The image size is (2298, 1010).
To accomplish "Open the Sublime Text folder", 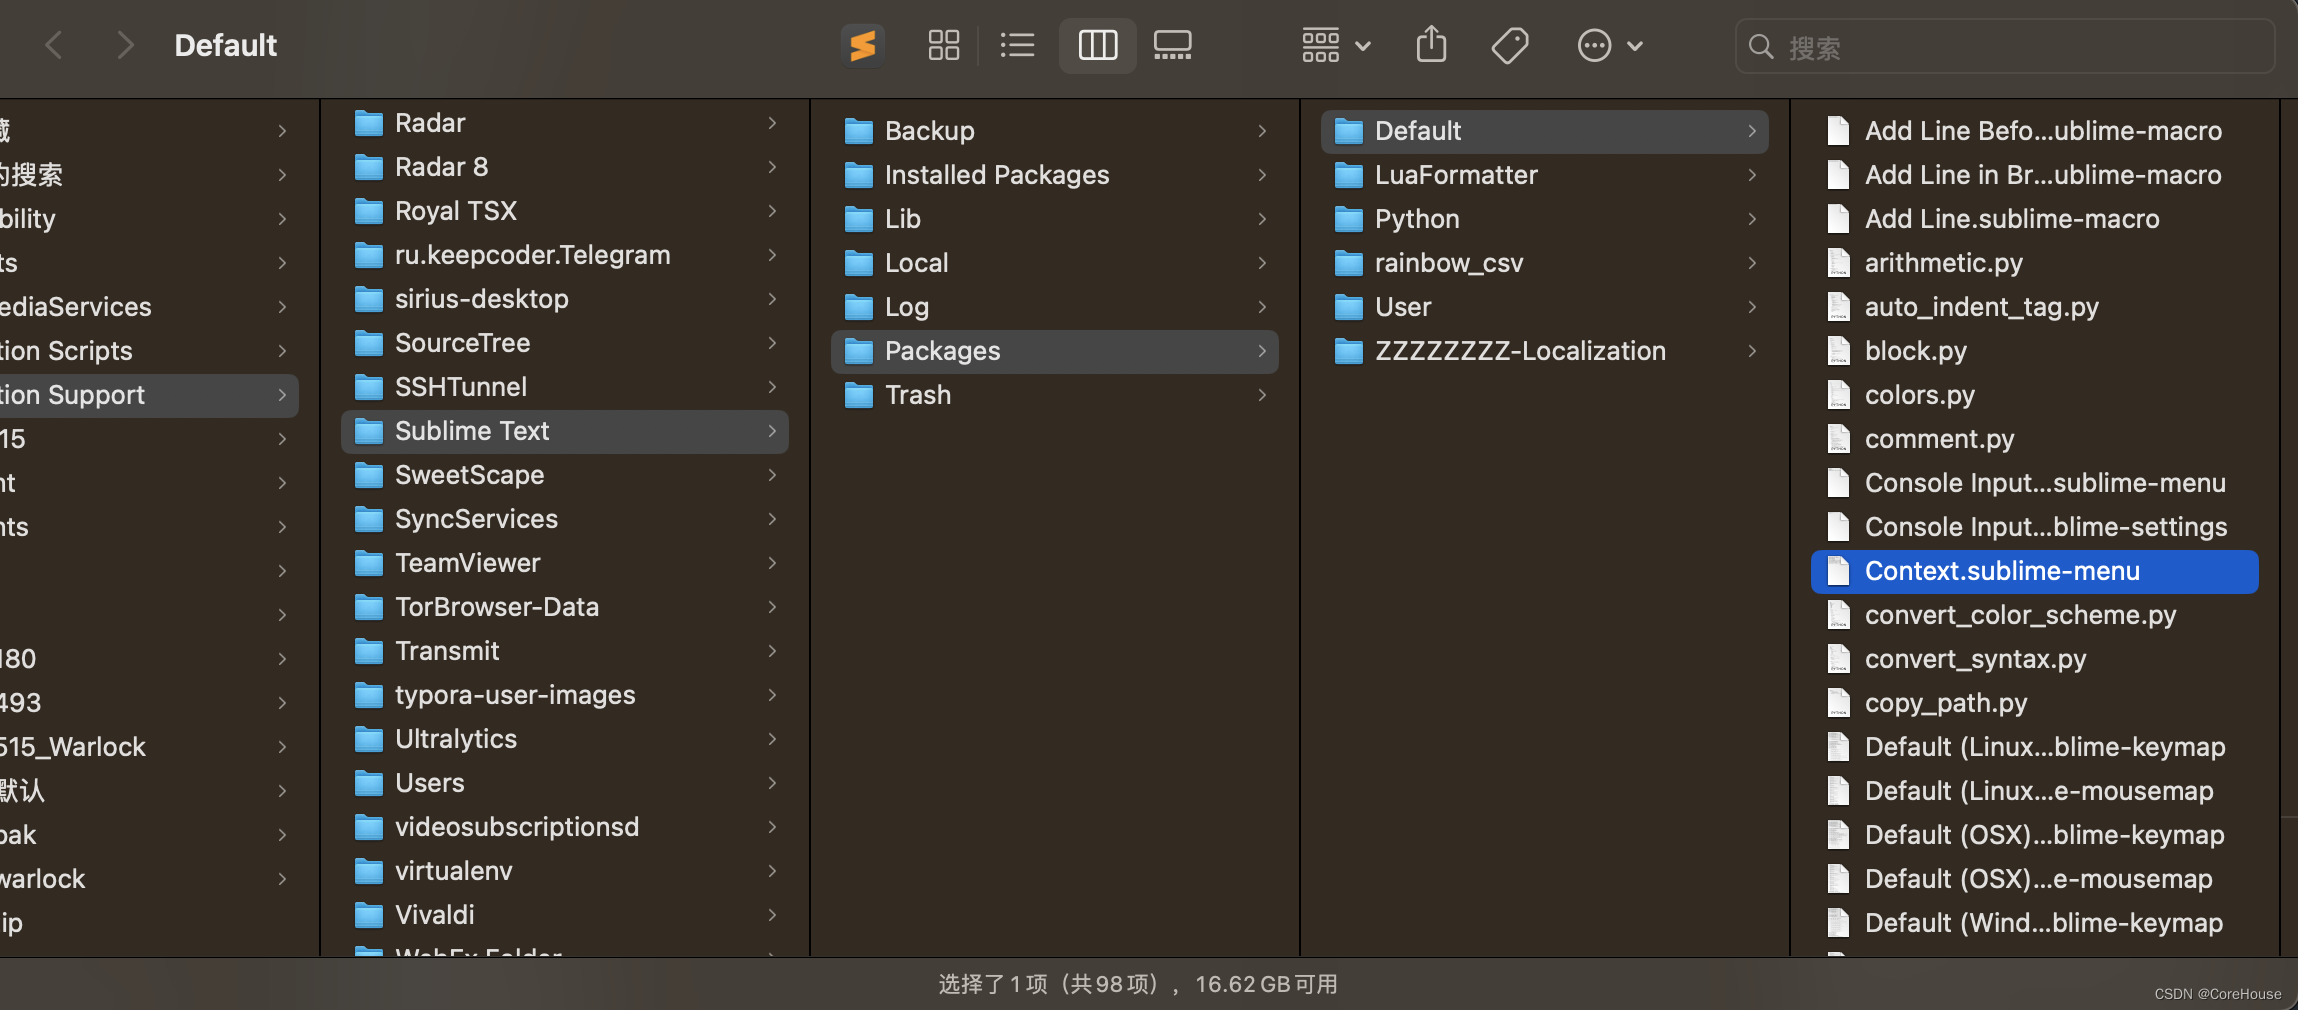I will pyautogui.click(x=472, y=430).
